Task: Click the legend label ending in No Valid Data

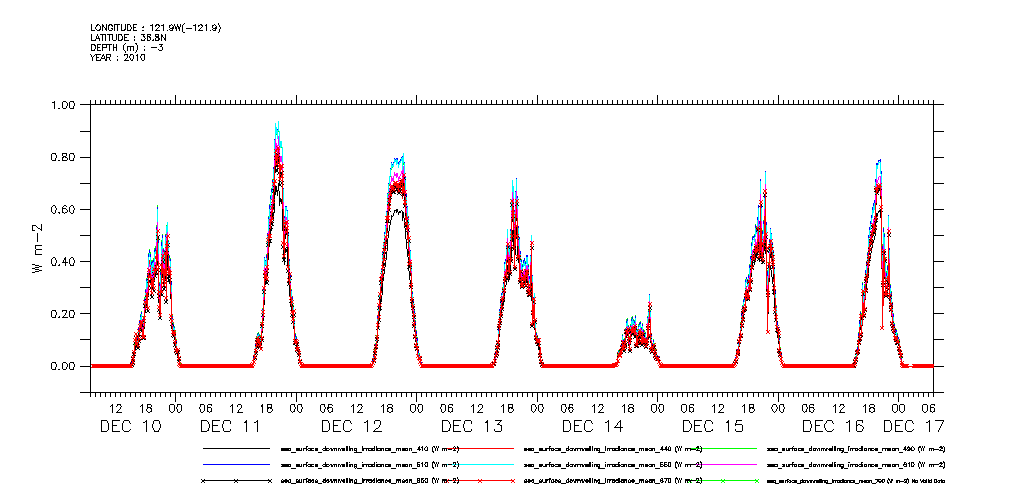Action: coord(856,481)
